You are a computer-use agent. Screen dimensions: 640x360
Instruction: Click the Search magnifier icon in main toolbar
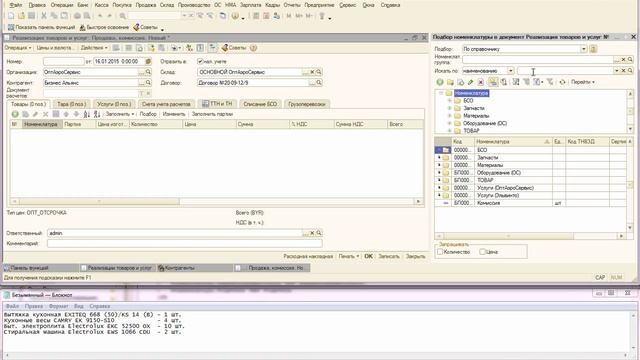point(122,16)
